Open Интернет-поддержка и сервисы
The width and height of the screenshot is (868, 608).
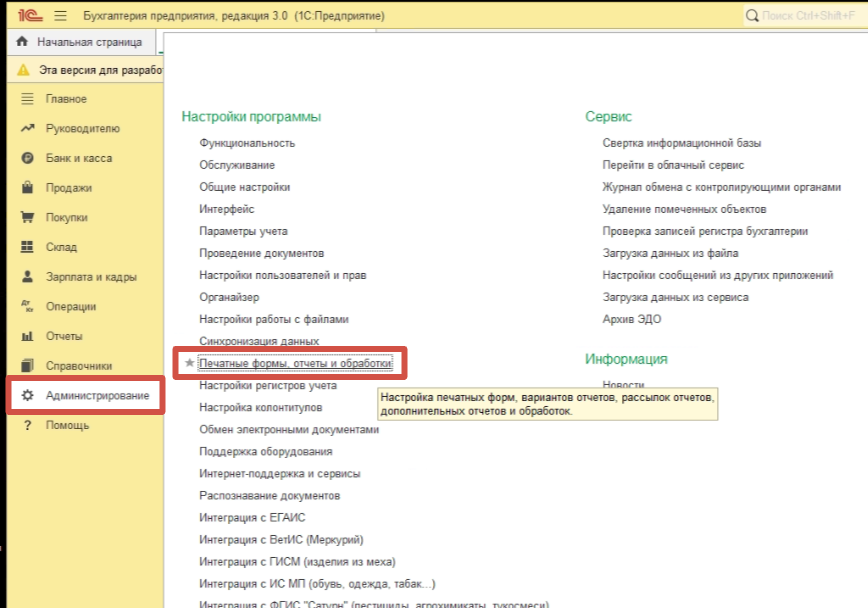280,473
